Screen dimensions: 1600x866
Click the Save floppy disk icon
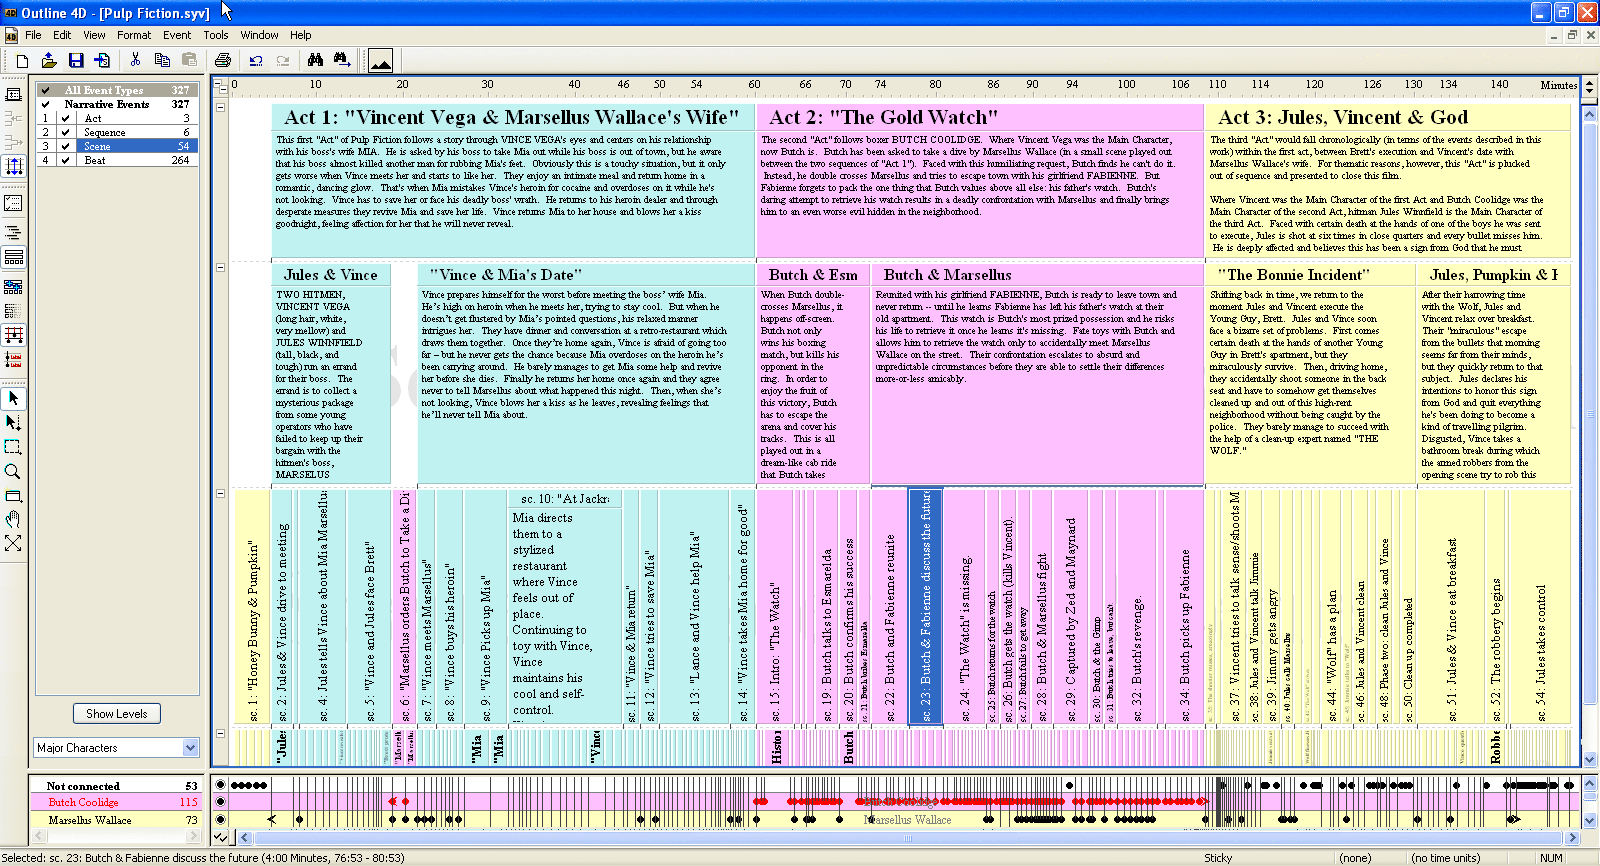[76, 61]
